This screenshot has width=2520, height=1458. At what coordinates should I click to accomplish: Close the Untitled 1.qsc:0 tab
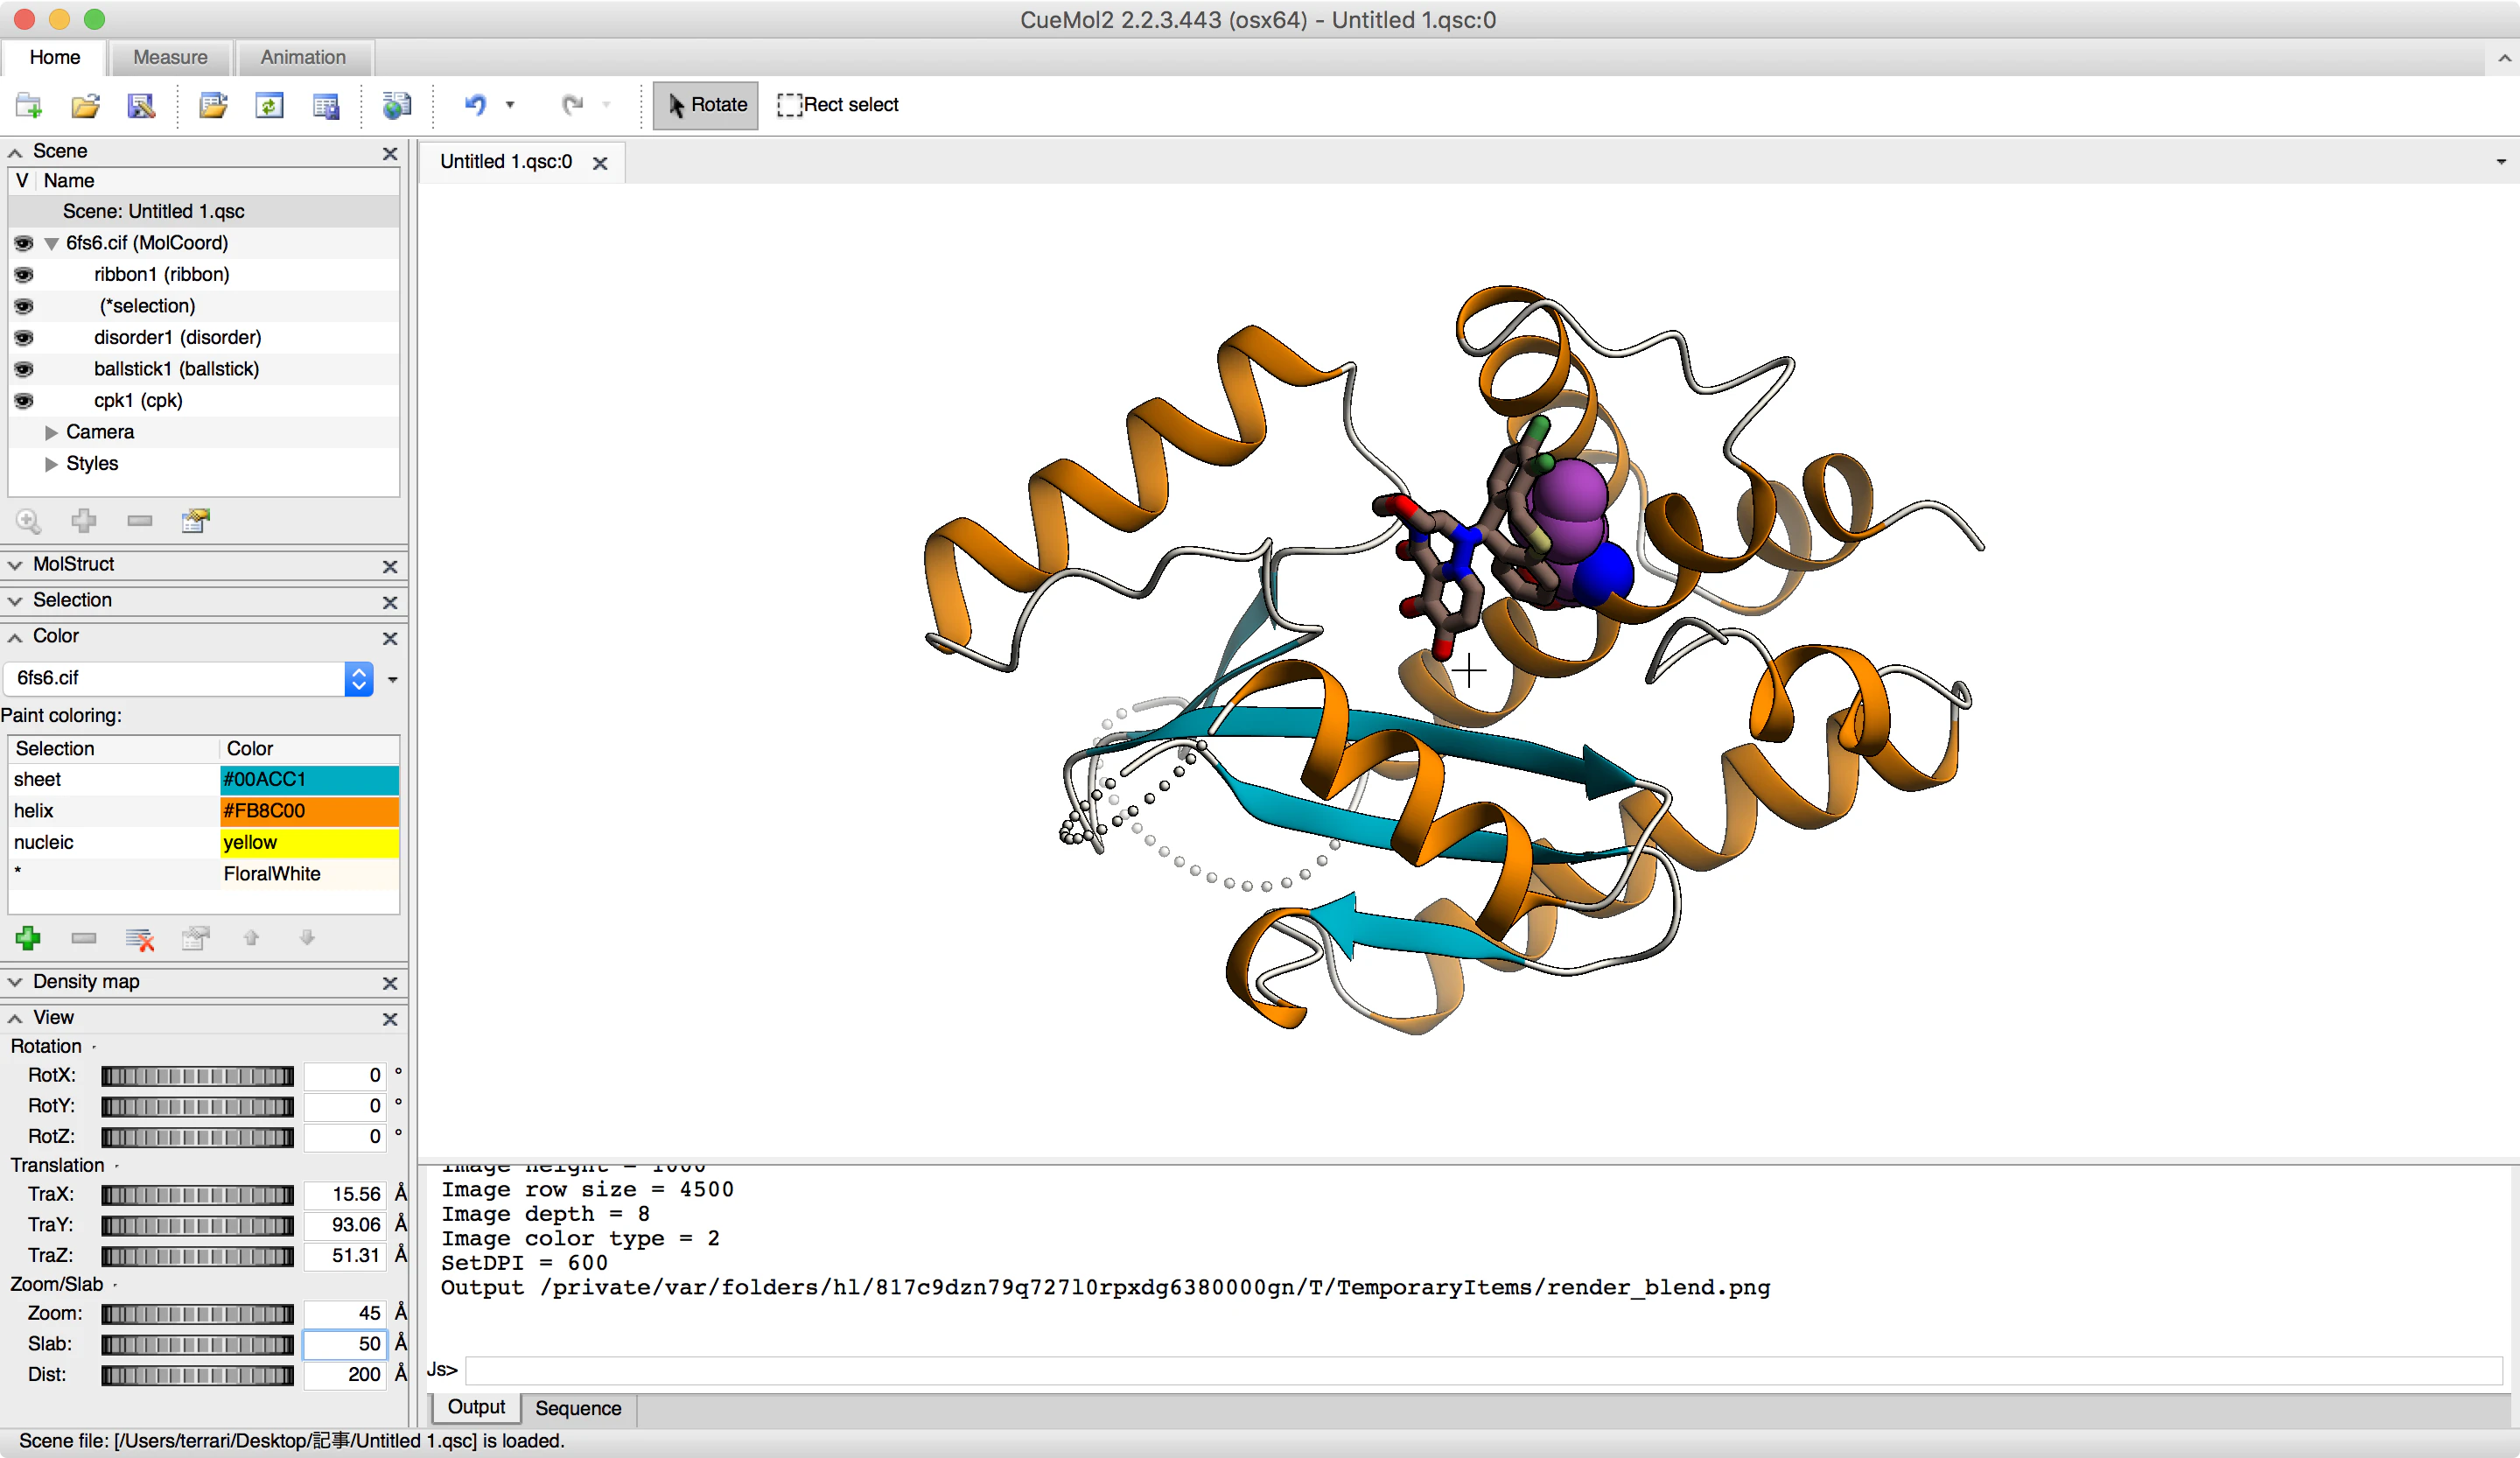[x=600, y=163]
